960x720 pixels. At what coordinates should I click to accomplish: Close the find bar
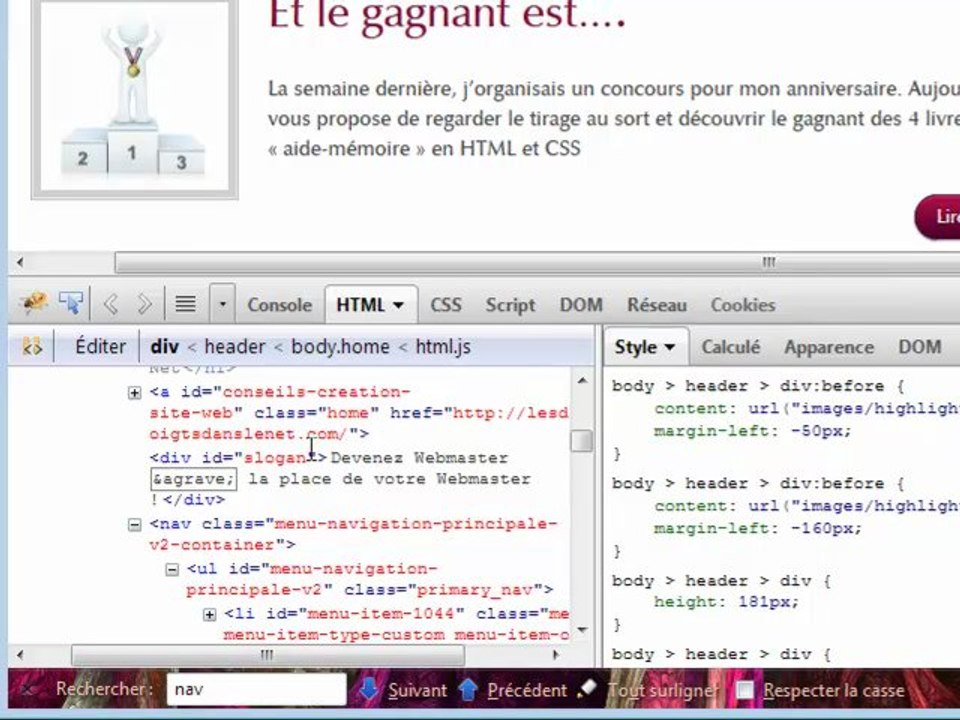click(x=27, y=689)
